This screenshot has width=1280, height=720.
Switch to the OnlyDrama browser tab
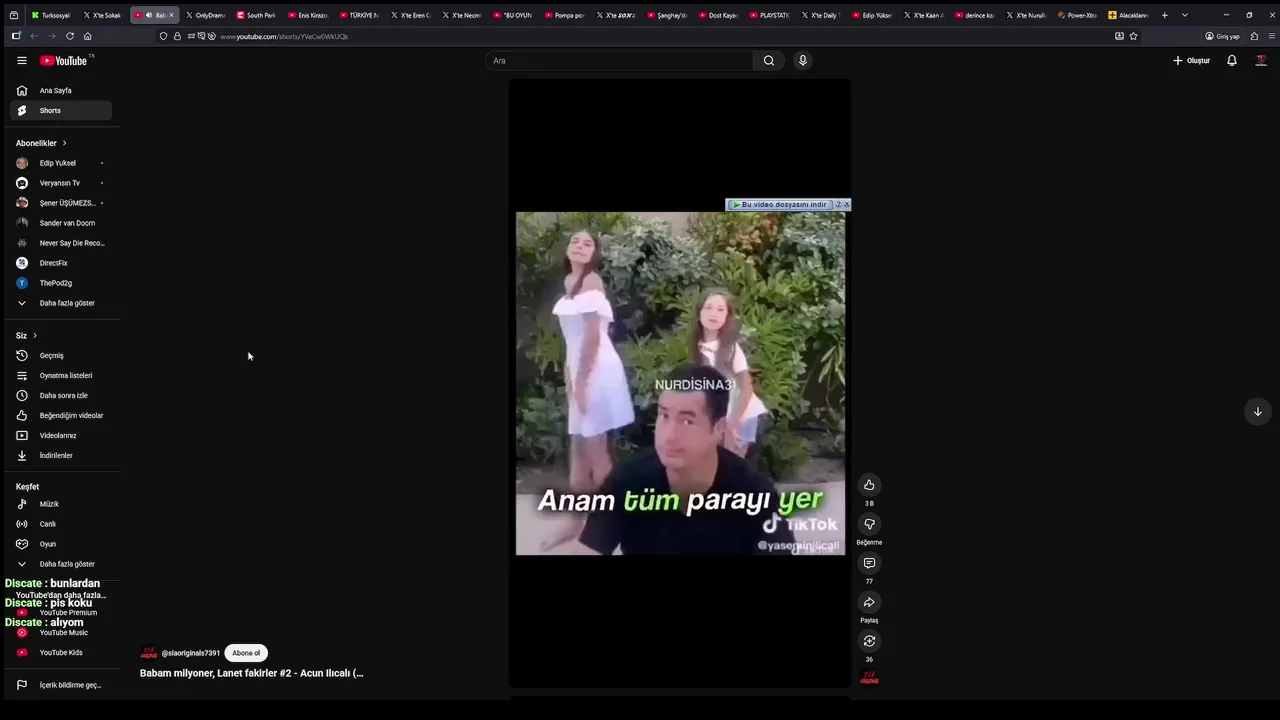[205, 15]
